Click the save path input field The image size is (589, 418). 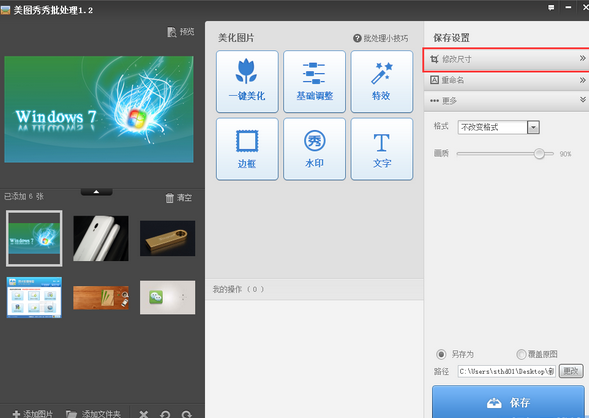coord(506,371)
